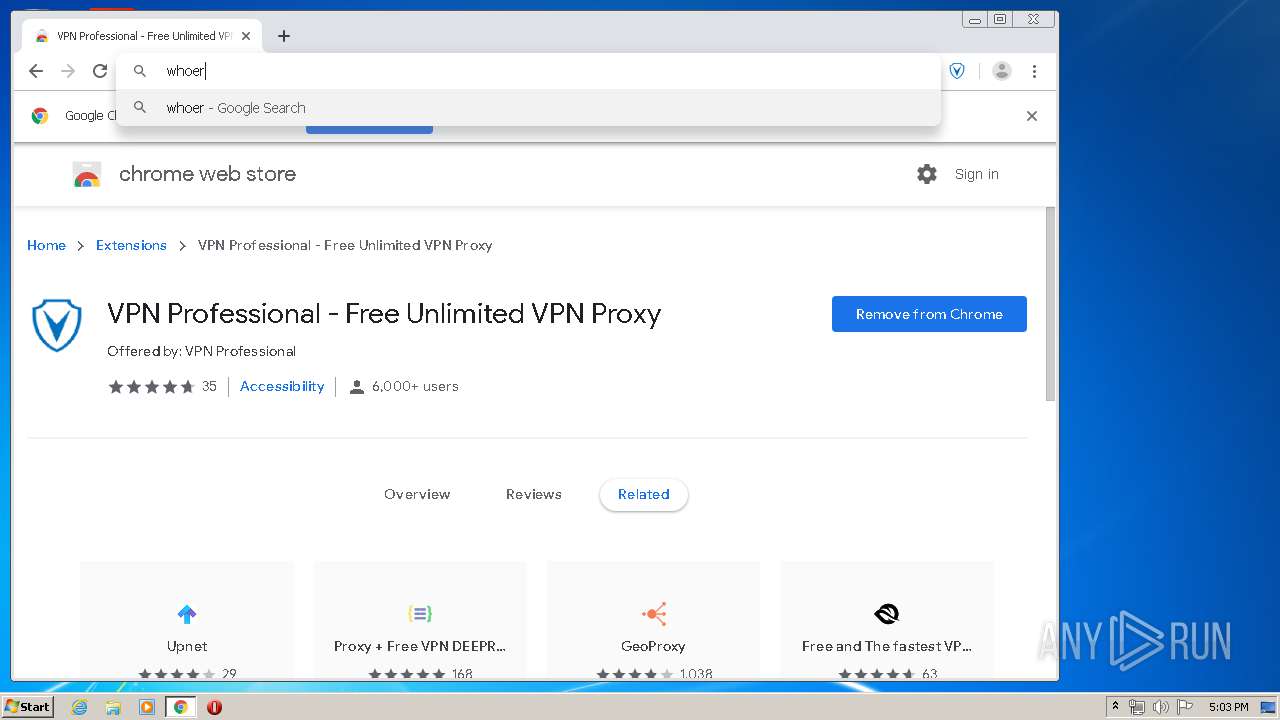Viewport: 1280px width, 720px height.
Task: Switch to the Reviews tab
Action: (x=533, y=494)
